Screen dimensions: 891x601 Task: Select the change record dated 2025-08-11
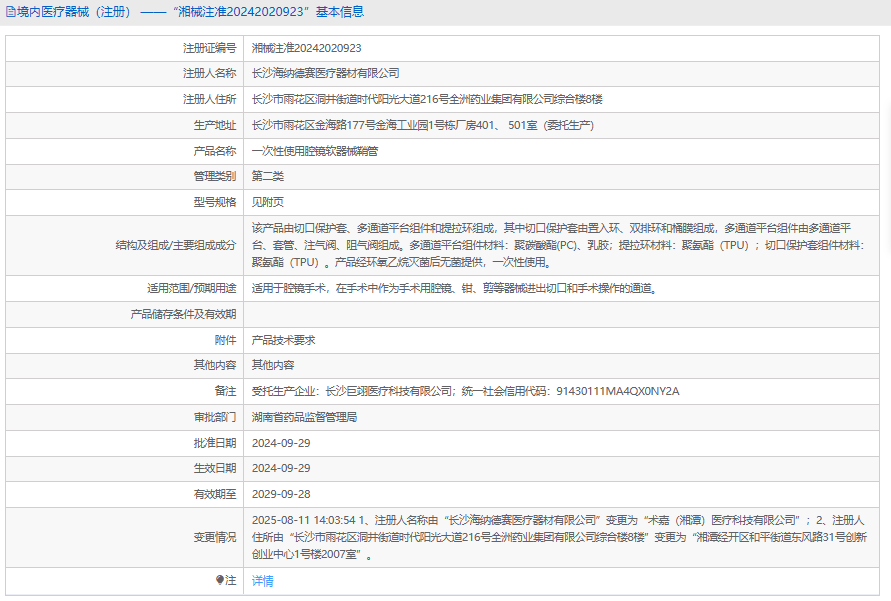click(559, 537)
